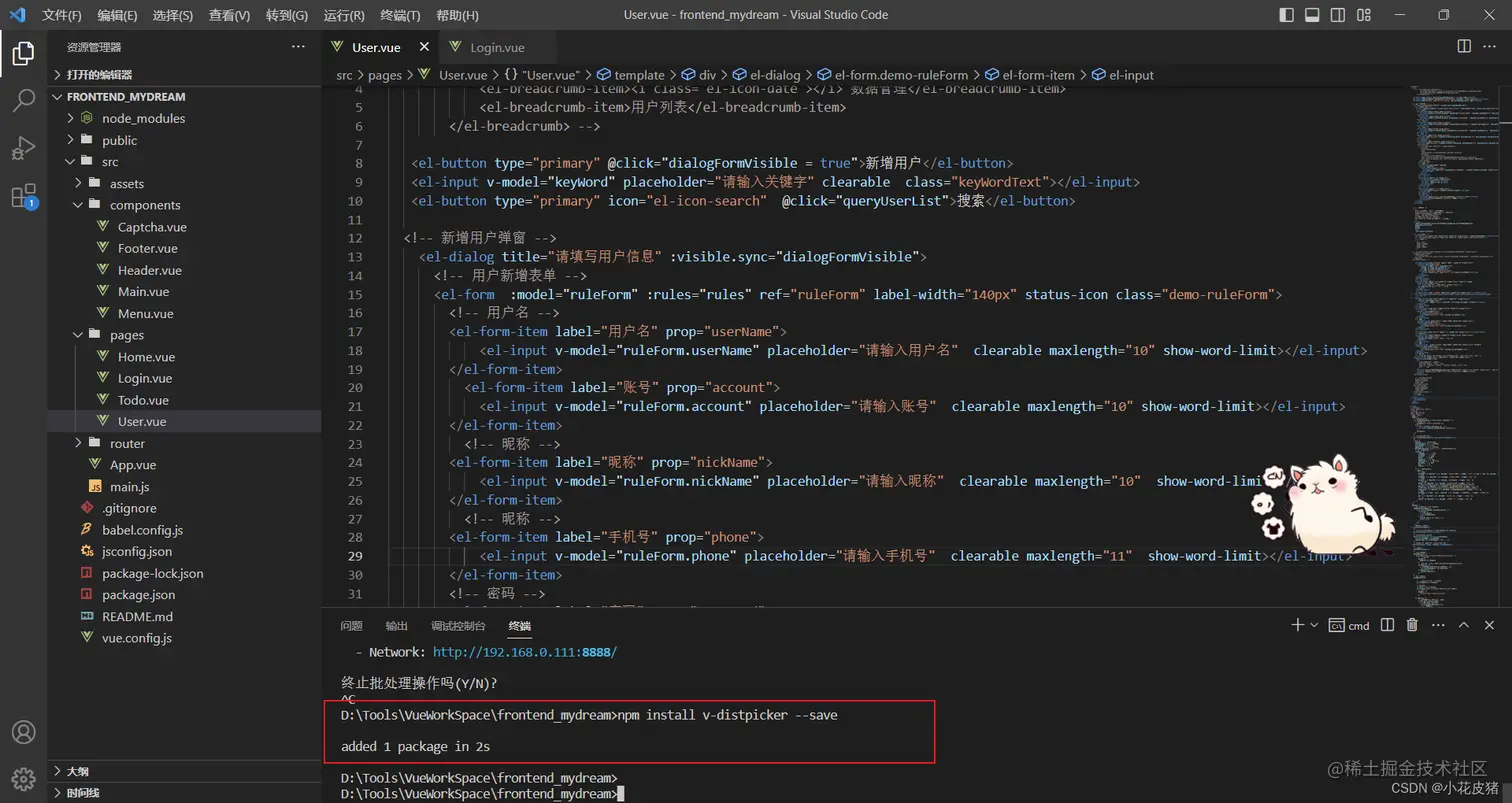
Task: Open the http://192.168.0.111:8888/ network link
Action: click(x=525, y=652)
